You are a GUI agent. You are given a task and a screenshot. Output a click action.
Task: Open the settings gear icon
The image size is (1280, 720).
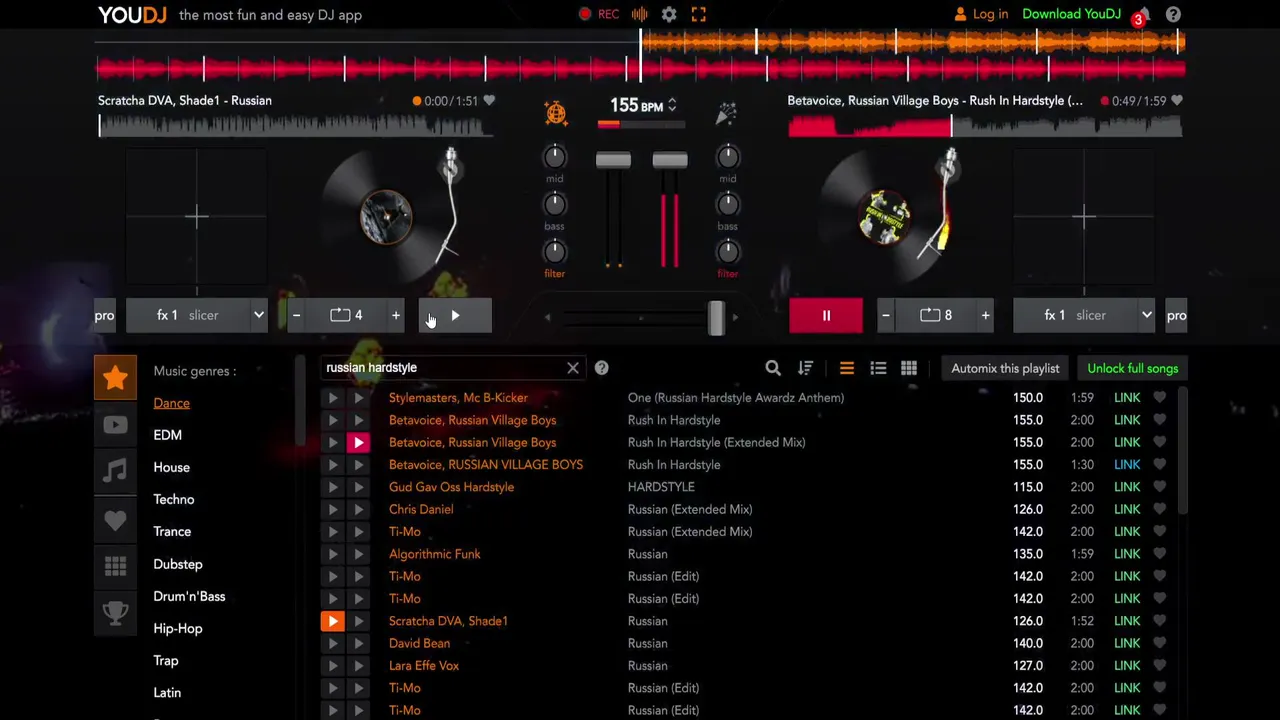669,14
